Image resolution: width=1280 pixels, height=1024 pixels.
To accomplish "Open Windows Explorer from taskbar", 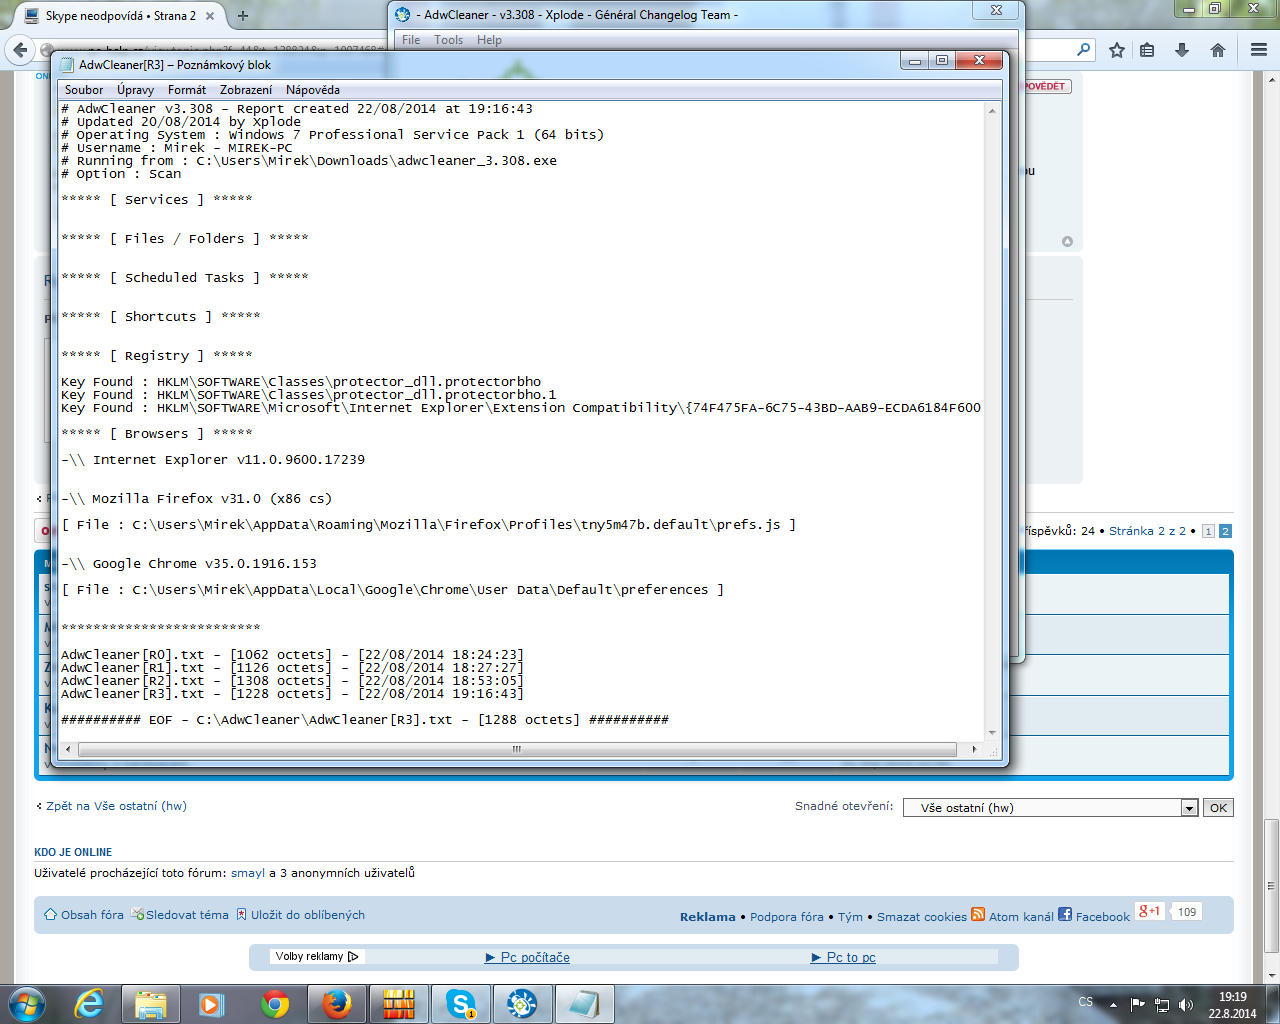I will click(x=151, y=1004).
